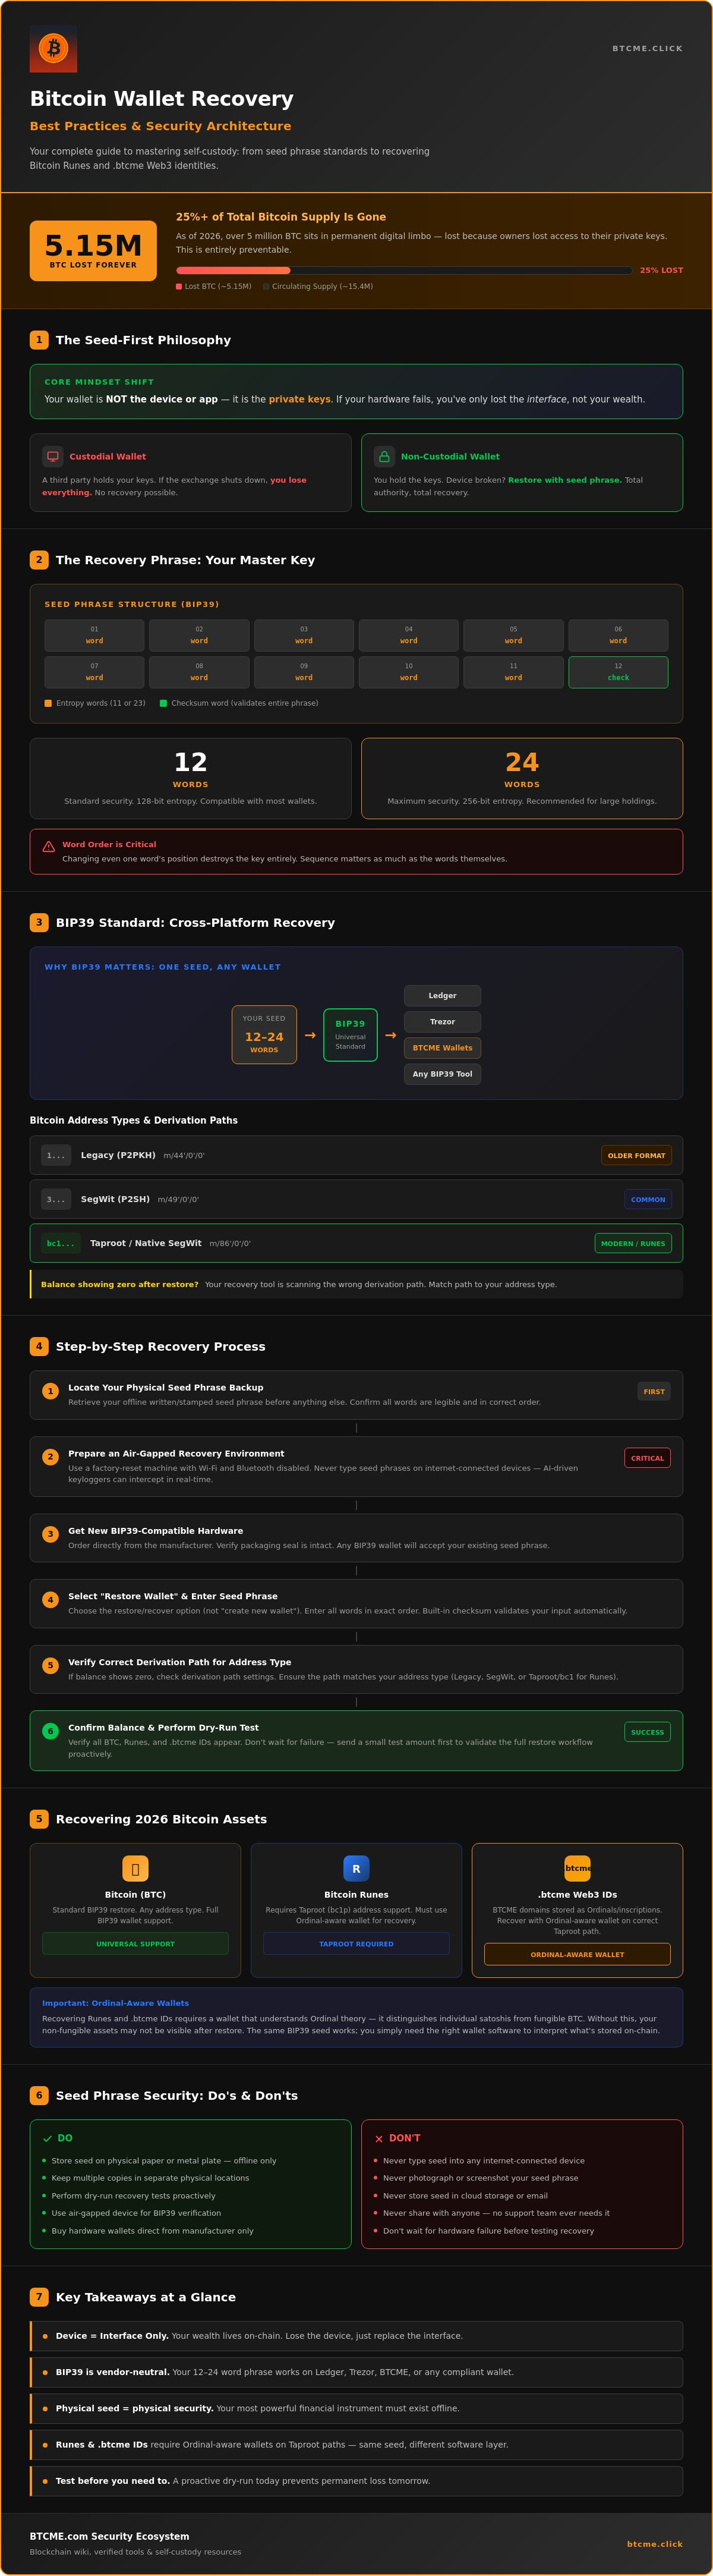
Task: Select seed word cell 01
Action: [x=94, y=635]
